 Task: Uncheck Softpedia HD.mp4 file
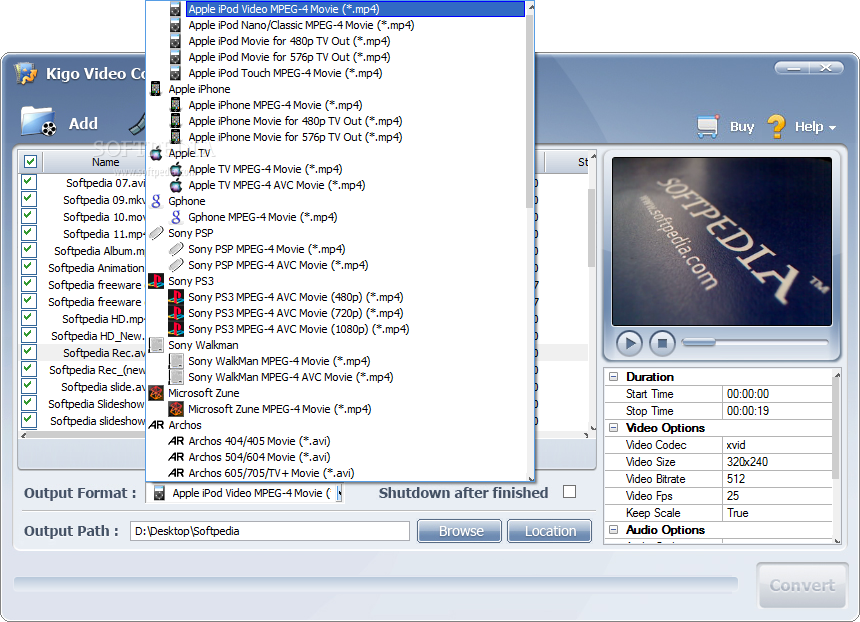tap(29, 318)
